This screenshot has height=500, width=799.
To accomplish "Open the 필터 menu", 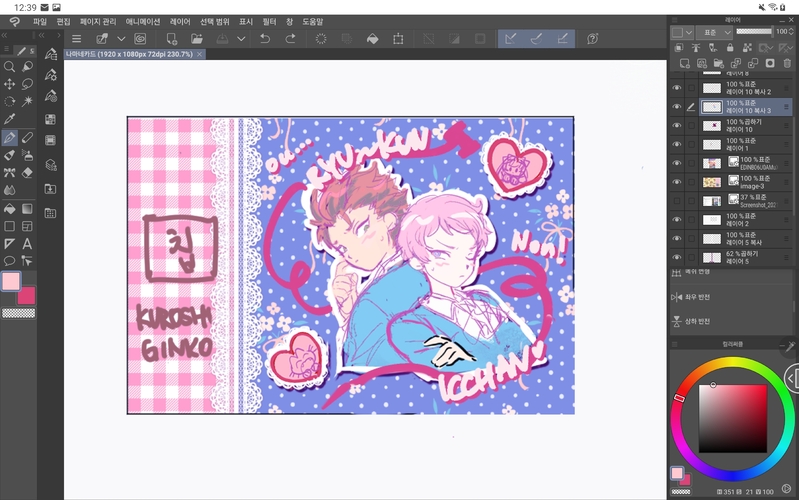I will point(269,20).
